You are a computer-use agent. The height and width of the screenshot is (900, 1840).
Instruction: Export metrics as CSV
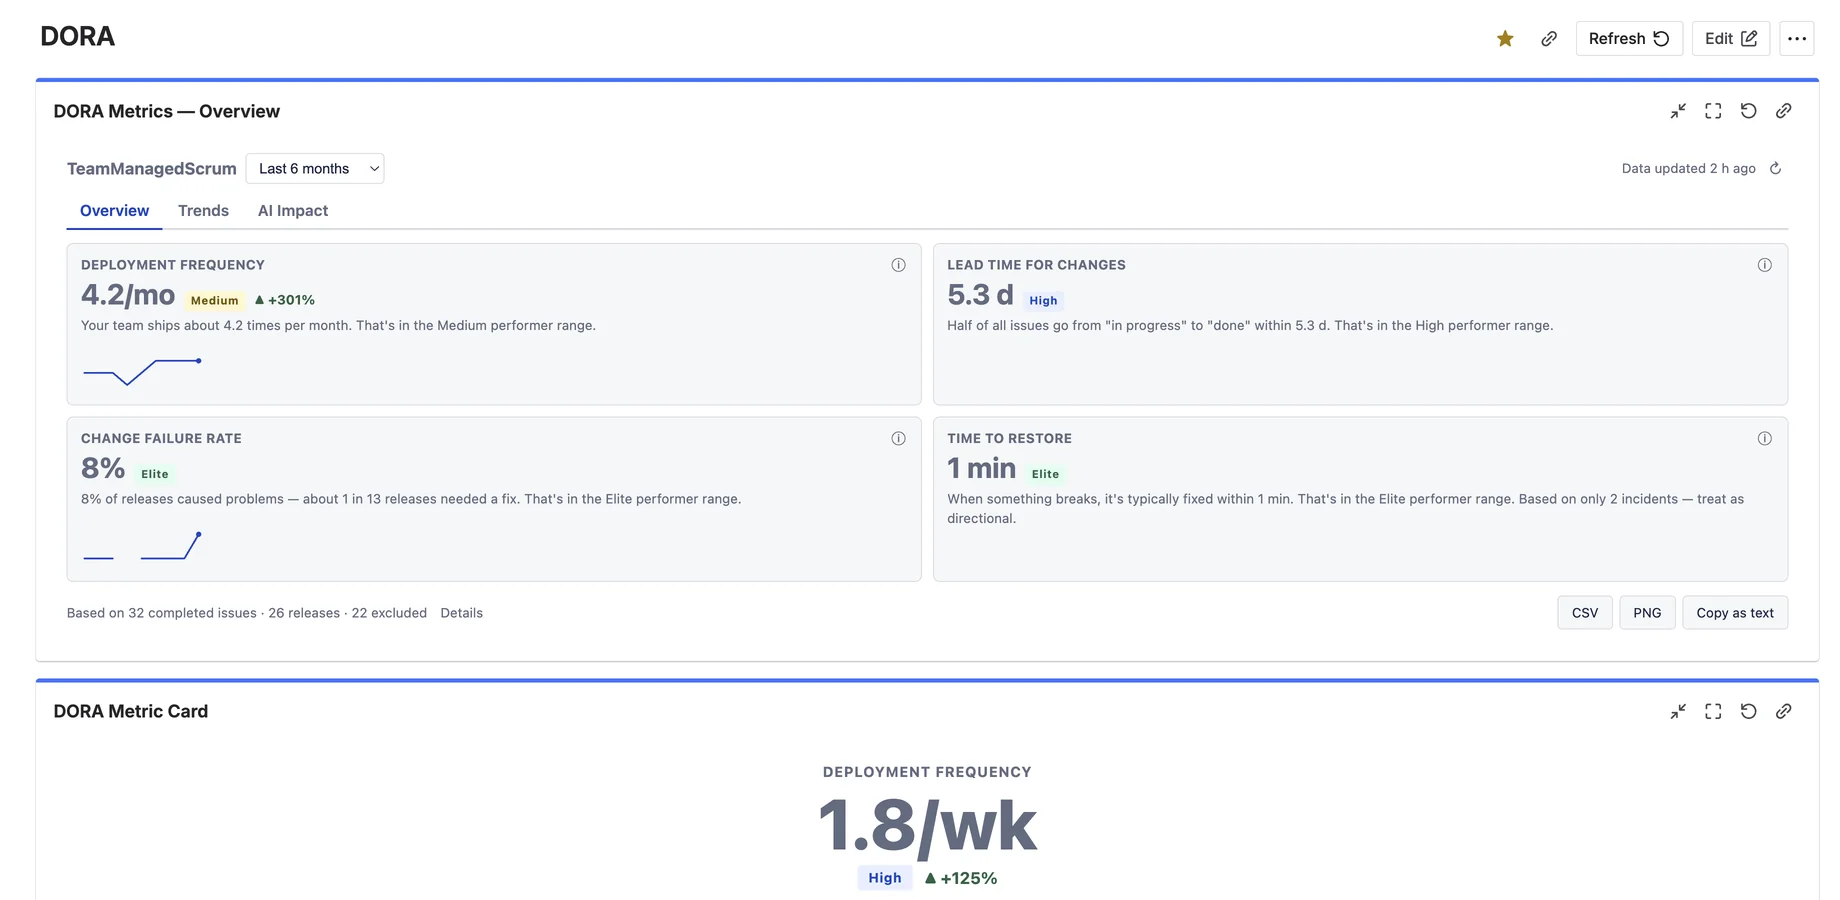click(1585, 613)
